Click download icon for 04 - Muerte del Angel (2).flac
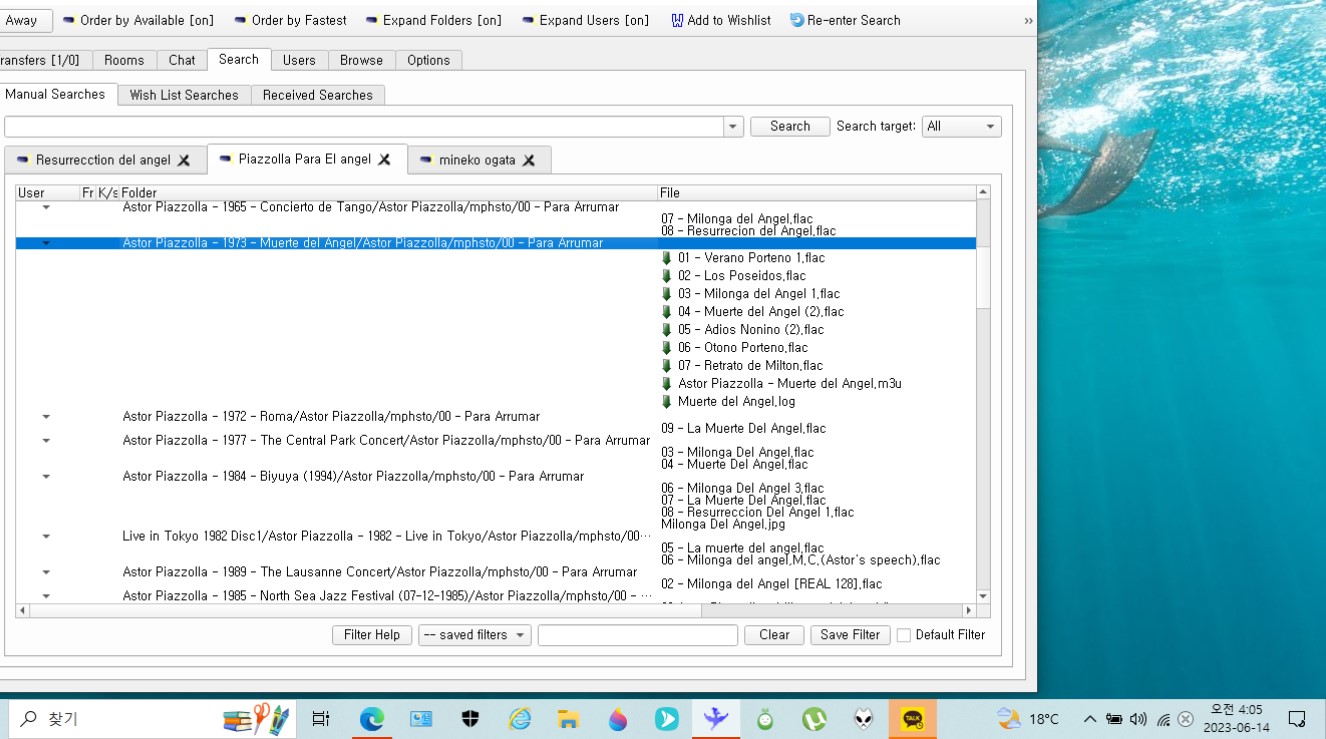The width and height of the screenshot is (1326, 739). tap(667, 312)
